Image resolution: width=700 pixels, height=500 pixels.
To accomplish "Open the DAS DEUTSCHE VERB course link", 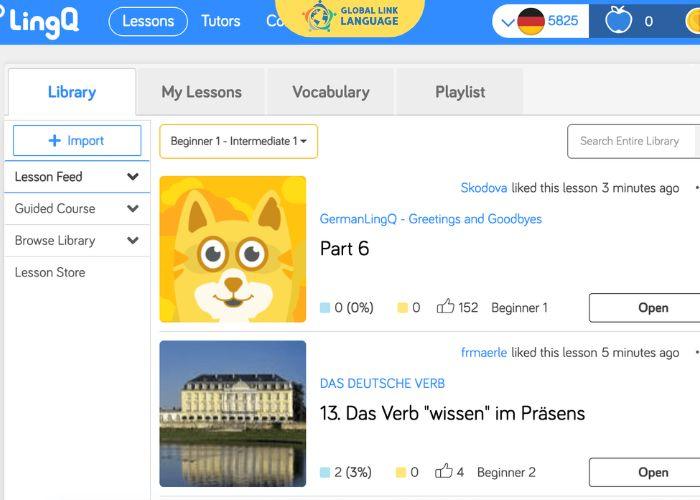I will point(382,383).
